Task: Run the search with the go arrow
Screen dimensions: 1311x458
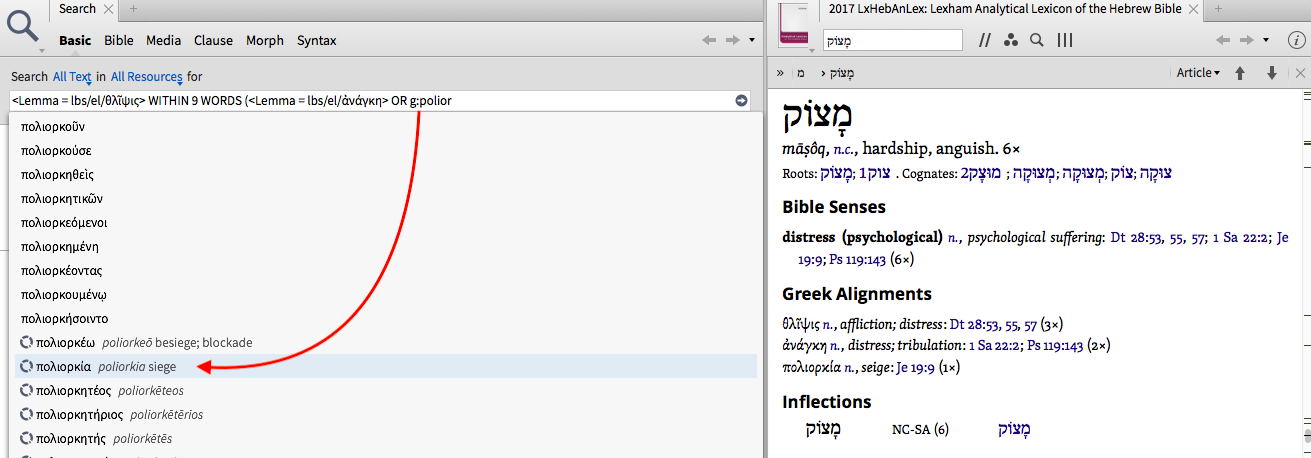Action: [x=741, y=100]
